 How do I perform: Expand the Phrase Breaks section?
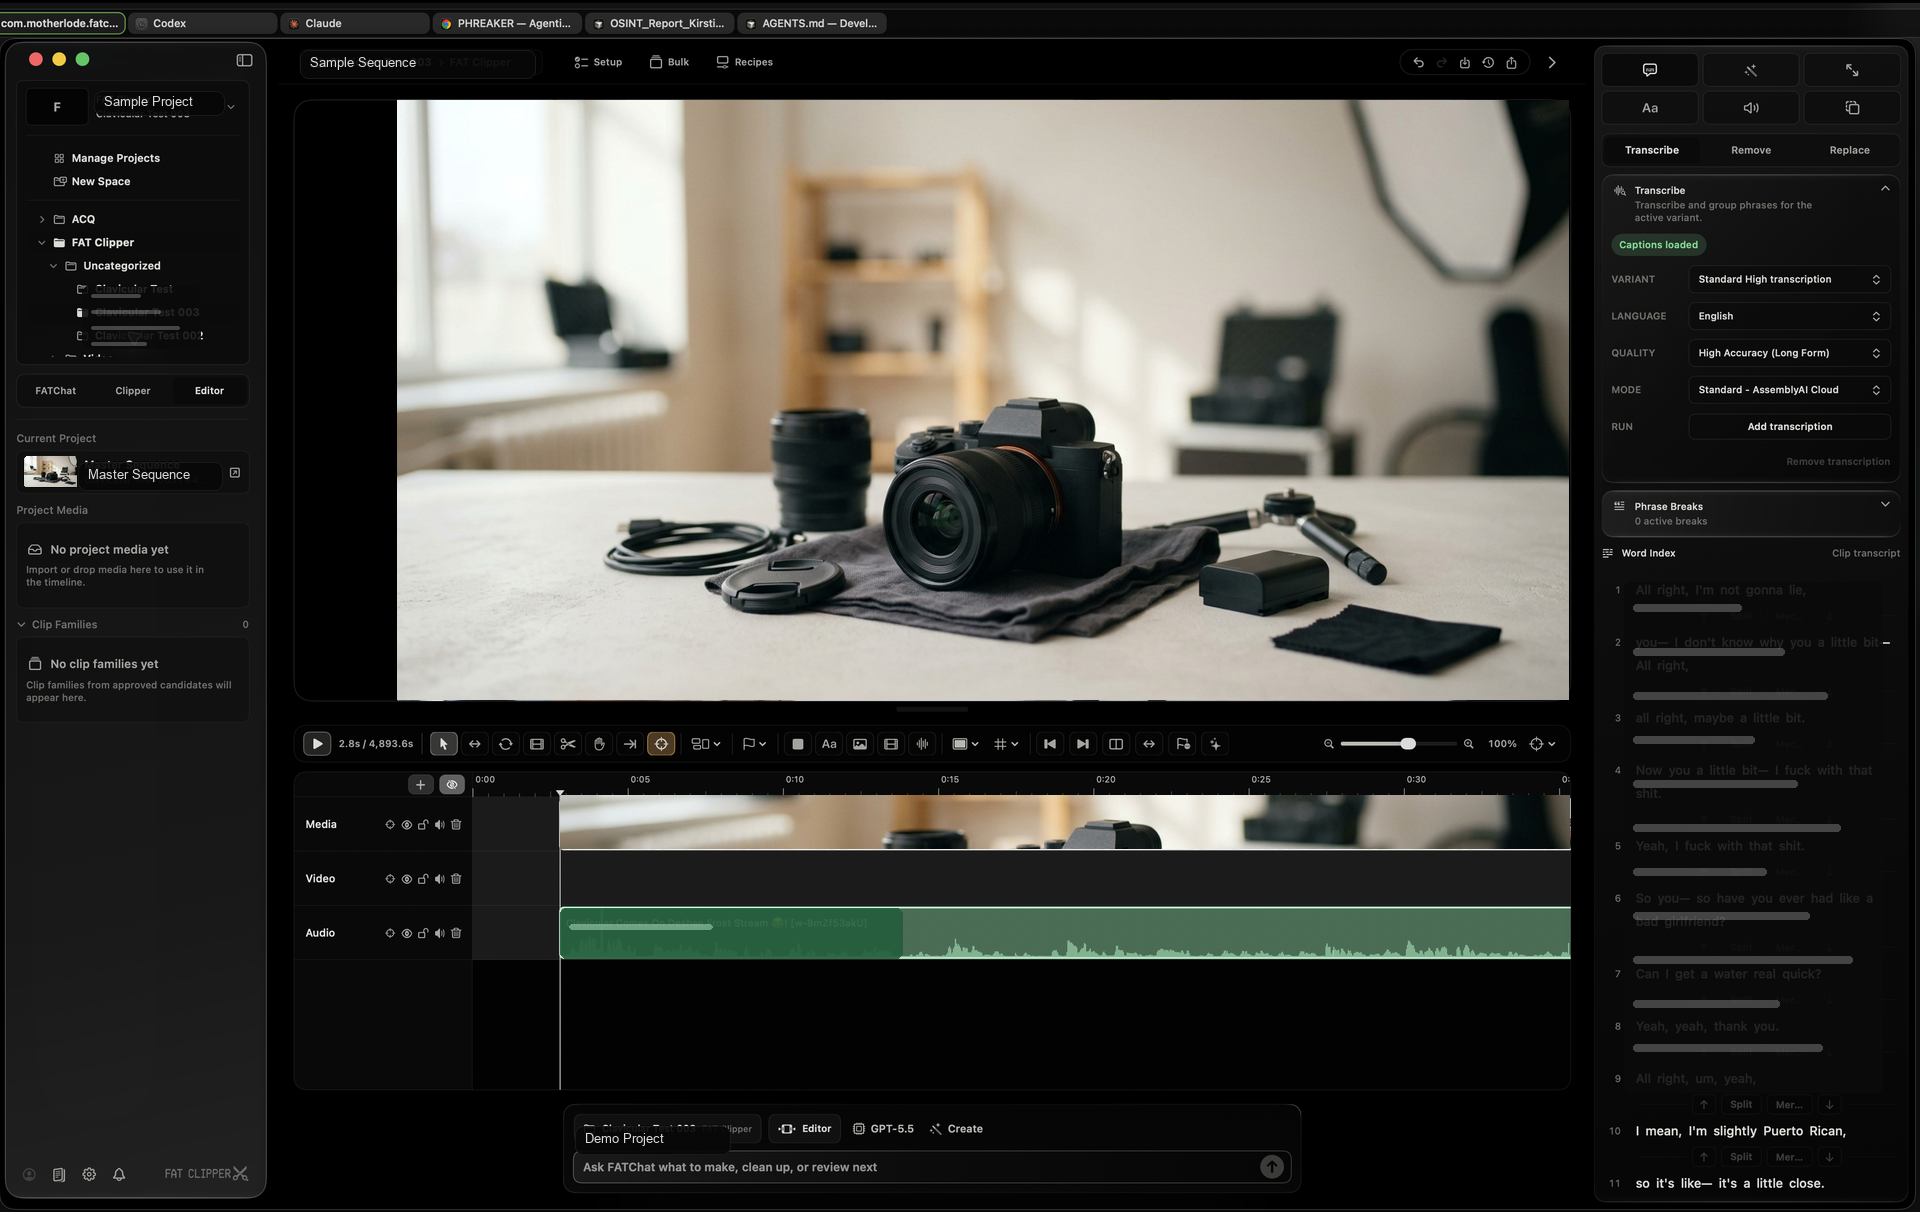(x=1885, y=504)
